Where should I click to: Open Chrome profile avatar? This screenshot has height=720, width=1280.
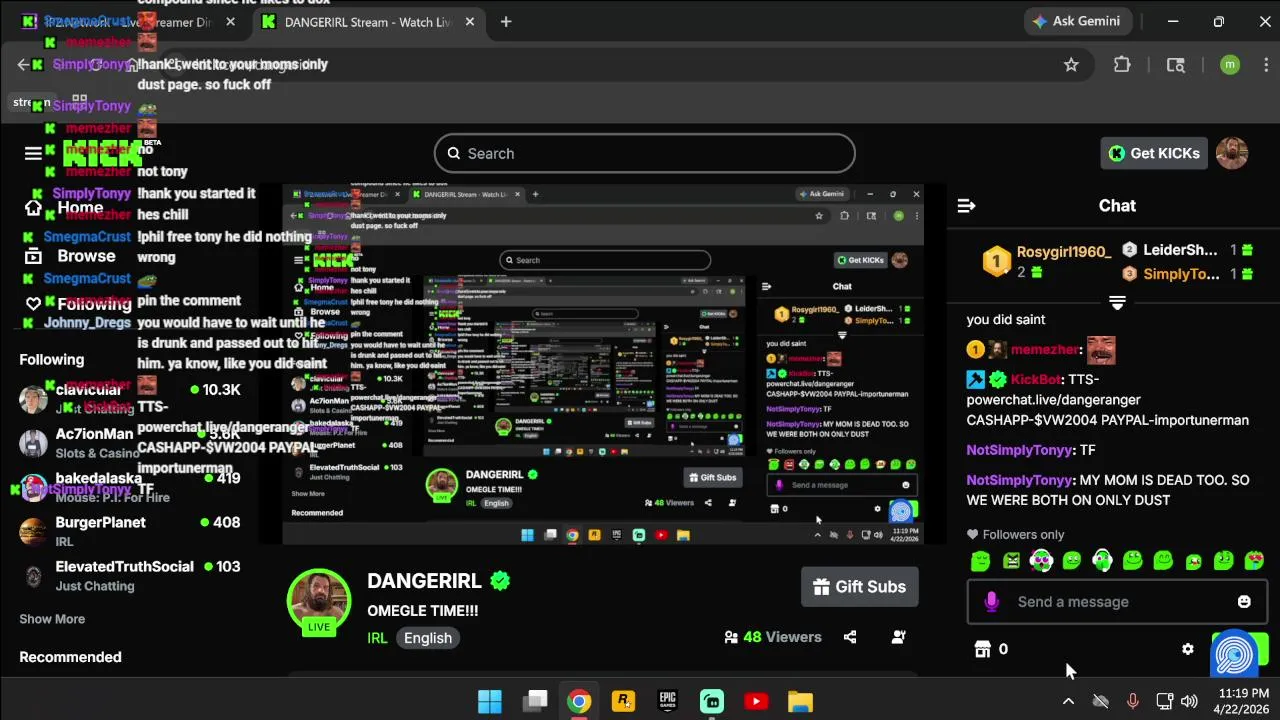coord(1230,65)
